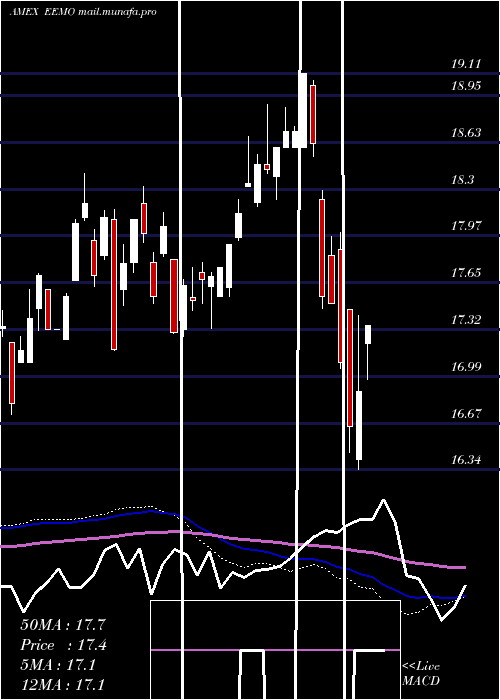500x700 pixels.
Task: Click the Live MACD label
Action: pyautogui.click(x=421, y=674)
